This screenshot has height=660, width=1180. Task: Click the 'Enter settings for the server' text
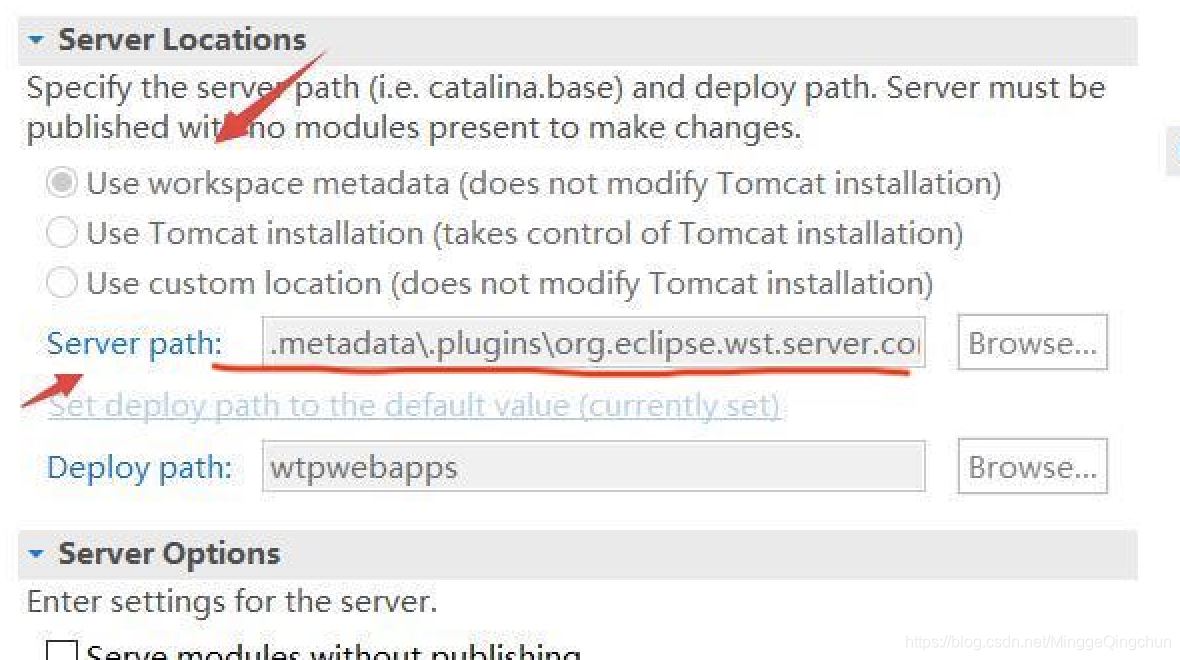(x=231, y=602)
